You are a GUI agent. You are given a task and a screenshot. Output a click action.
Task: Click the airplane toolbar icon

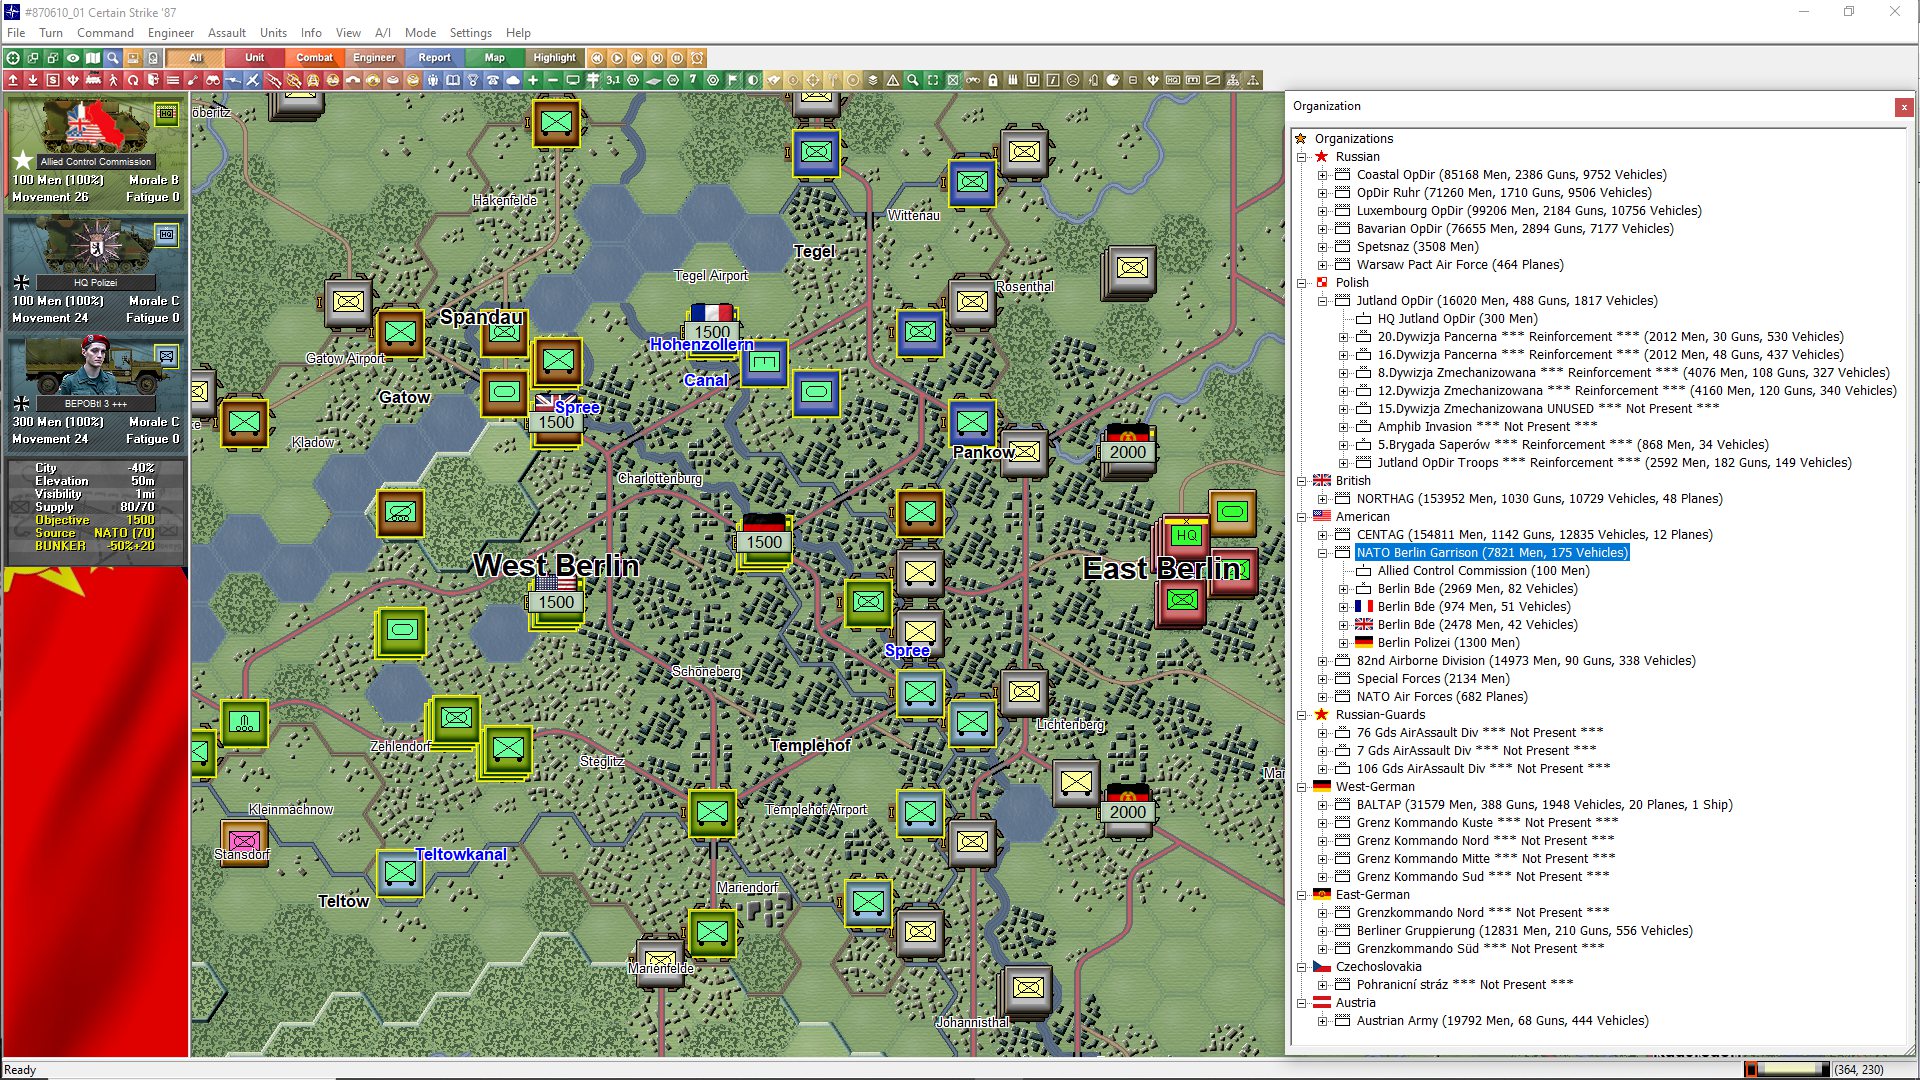252,80
